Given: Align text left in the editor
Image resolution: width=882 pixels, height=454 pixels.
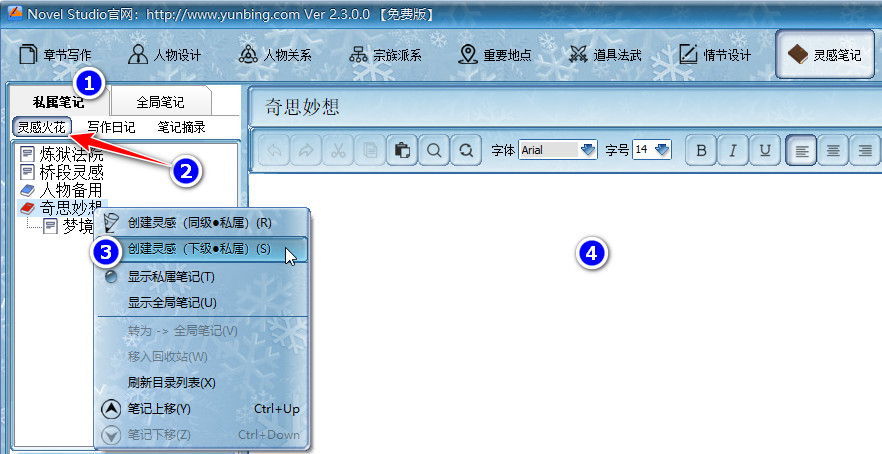Looking at the screenshot, I should point(801,150).
